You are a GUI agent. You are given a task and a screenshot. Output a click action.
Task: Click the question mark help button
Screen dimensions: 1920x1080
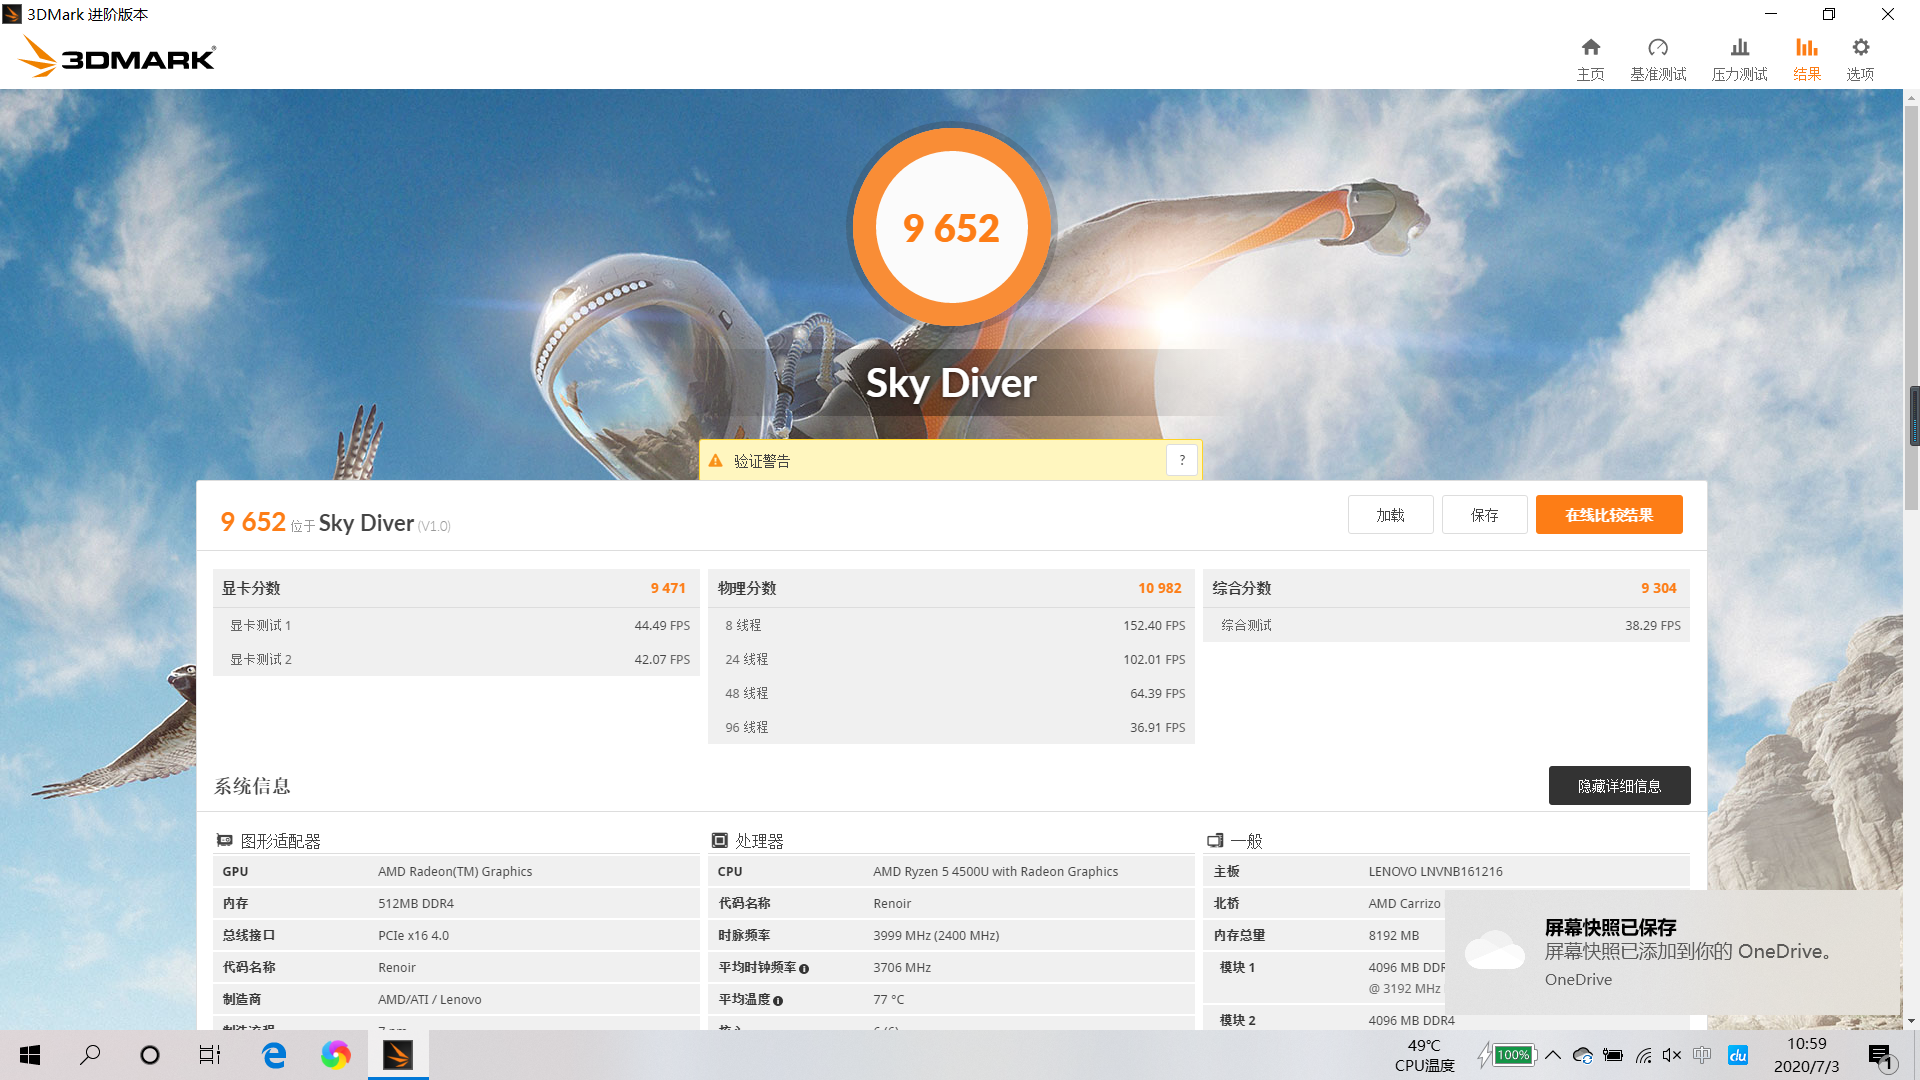[x=1182, y=460]
